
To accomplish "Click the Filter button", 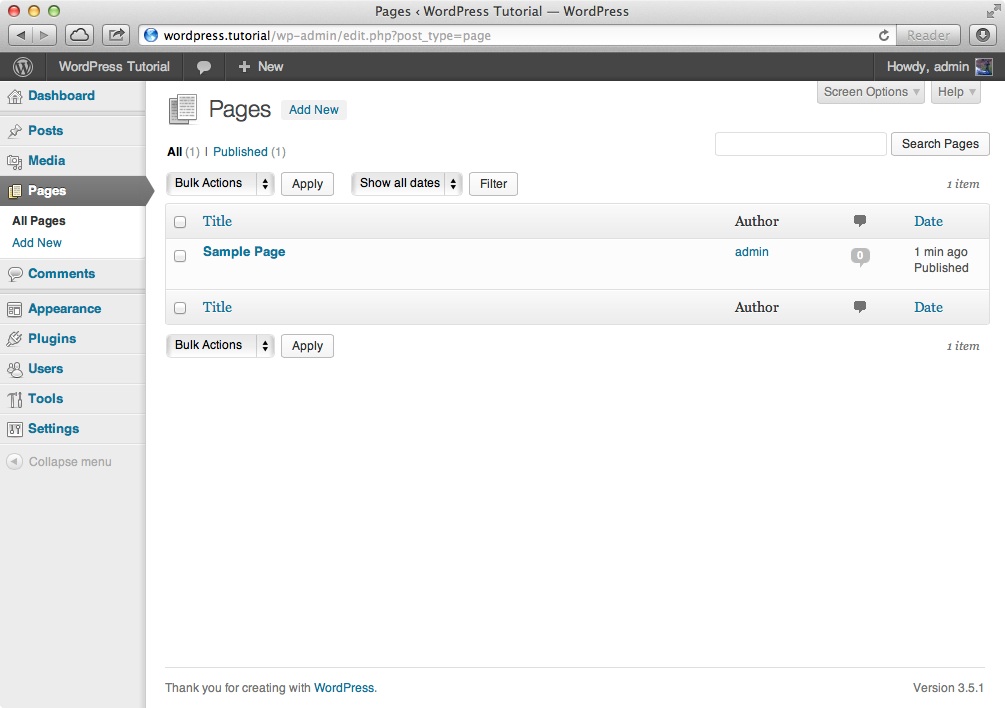I will (493, 184).
